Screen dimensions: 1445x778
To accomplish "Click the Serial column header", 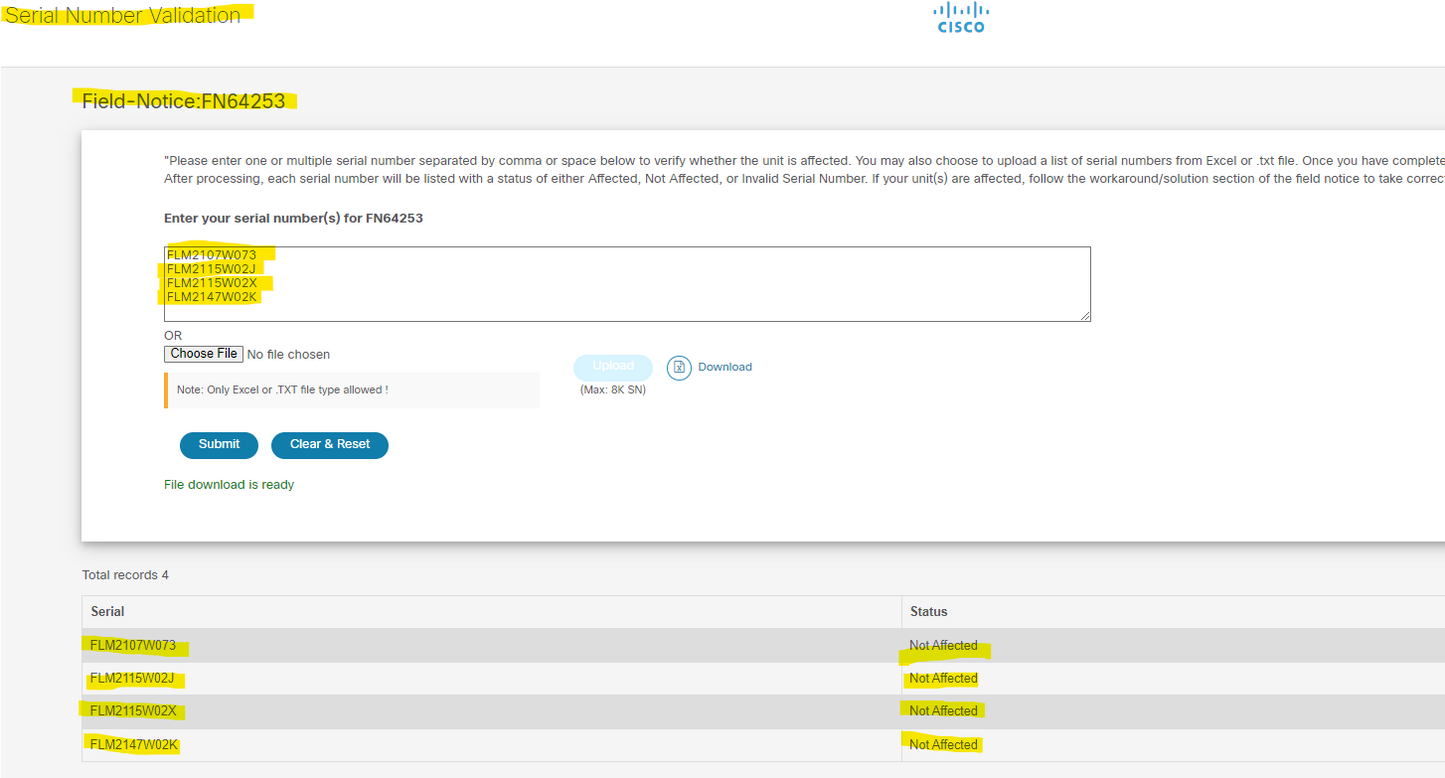I will (108, 612).
